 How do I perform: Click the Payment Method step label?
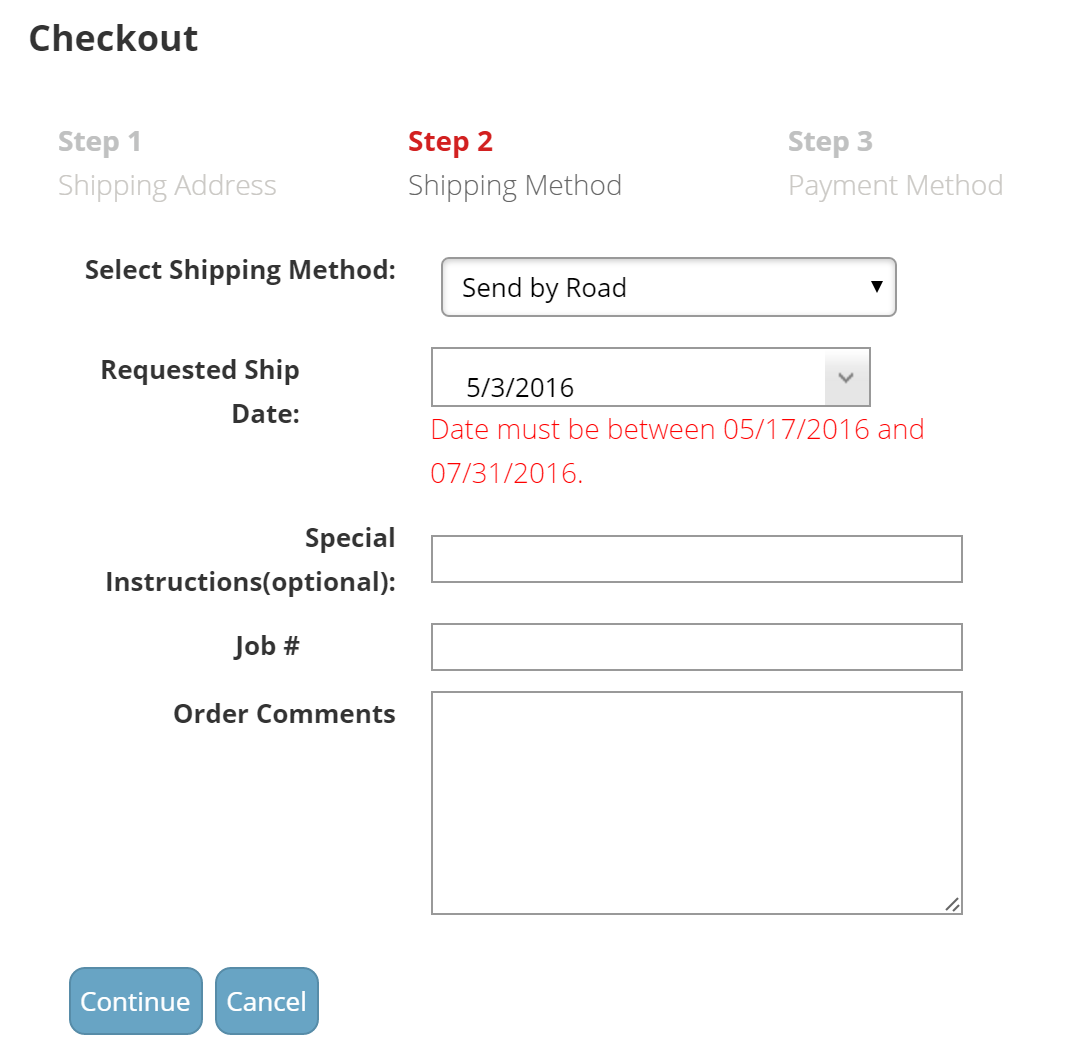pos(895,186)
